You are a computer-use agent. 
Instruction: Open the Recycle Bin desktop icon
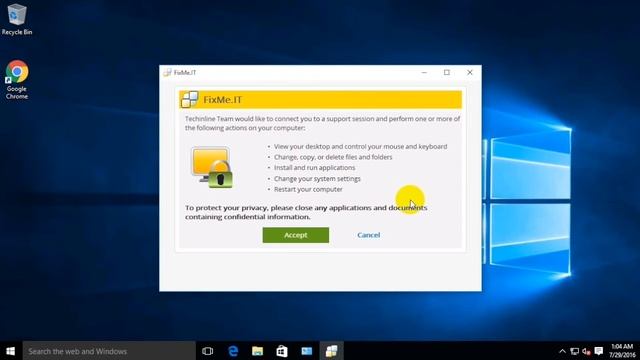tap(17, 19)
